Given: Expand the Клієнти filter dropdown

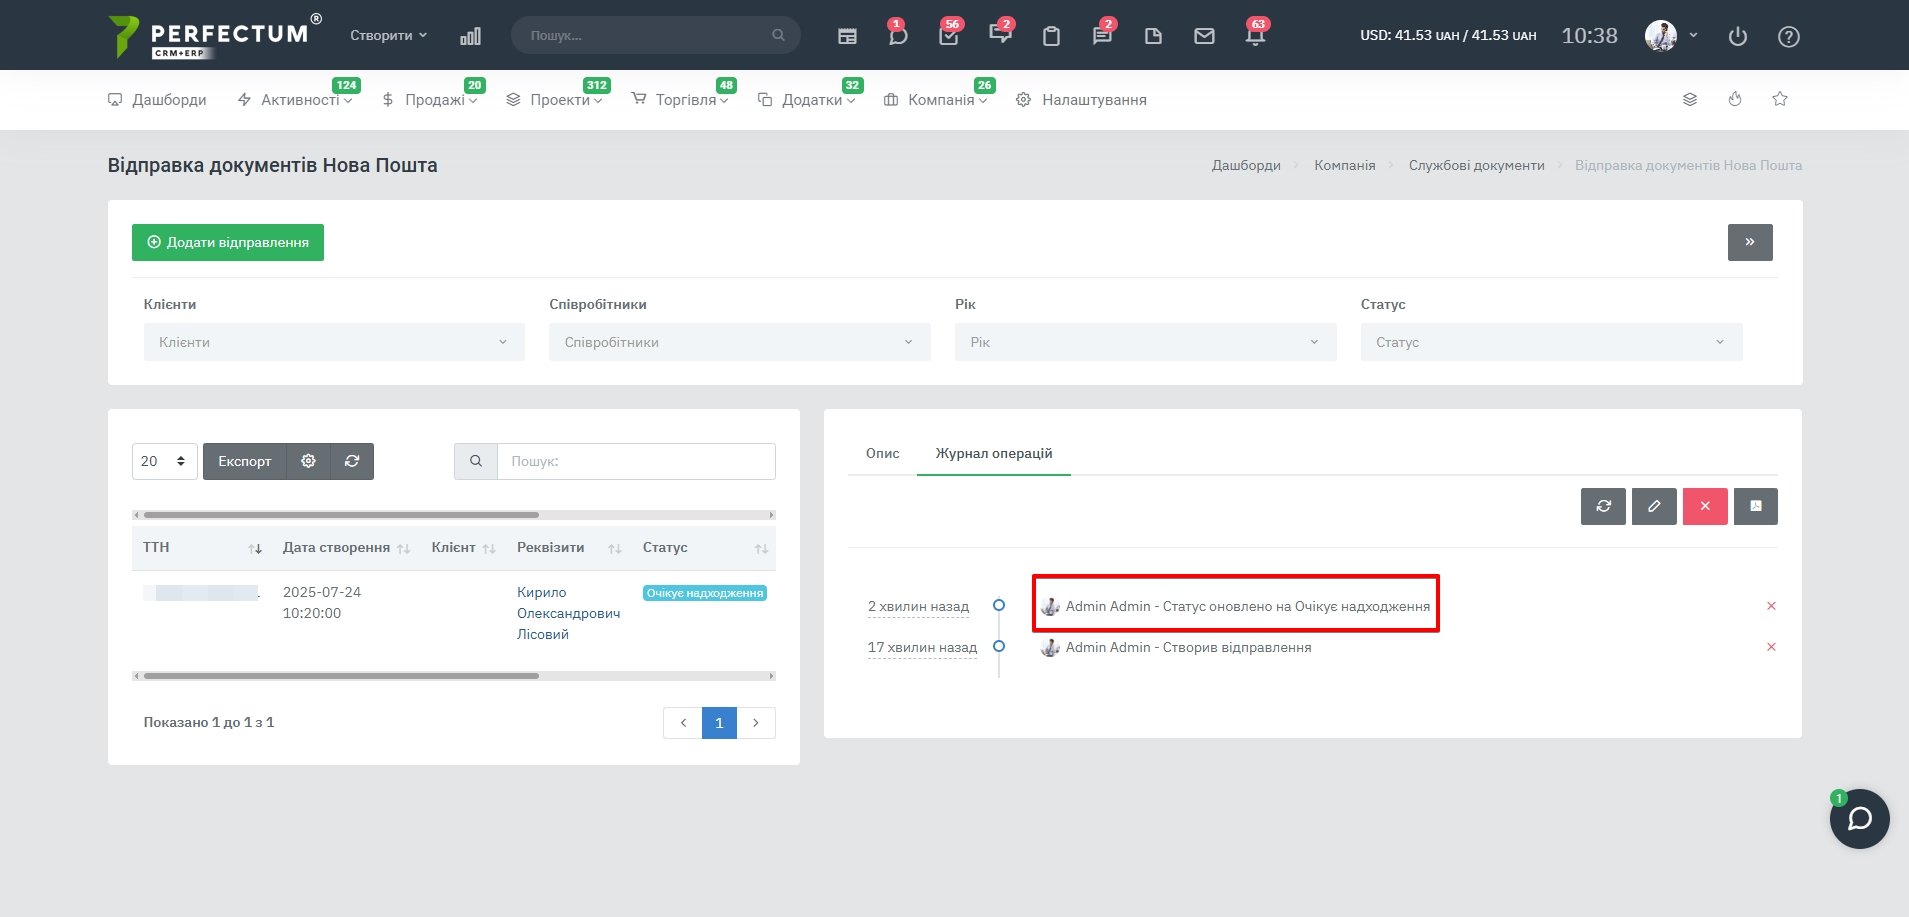Looking at the screenshot, I should 334,342.
